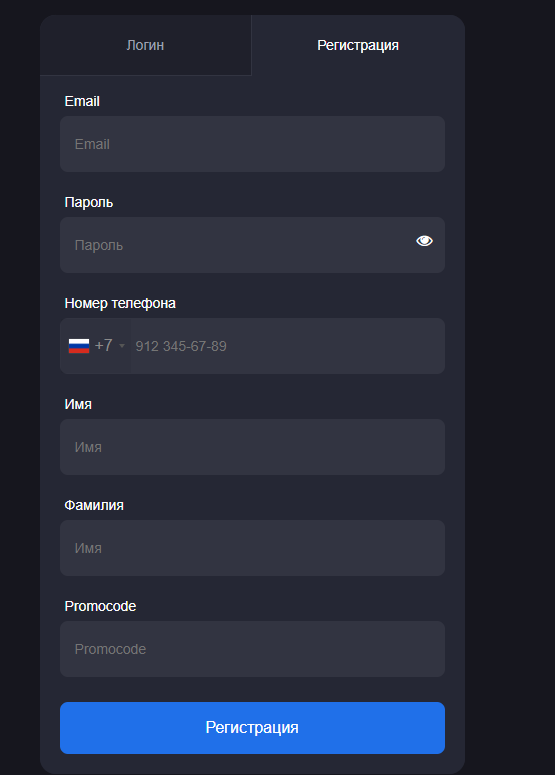Click into the Promocode input field

pyautogui.click(x=252, y=649)
